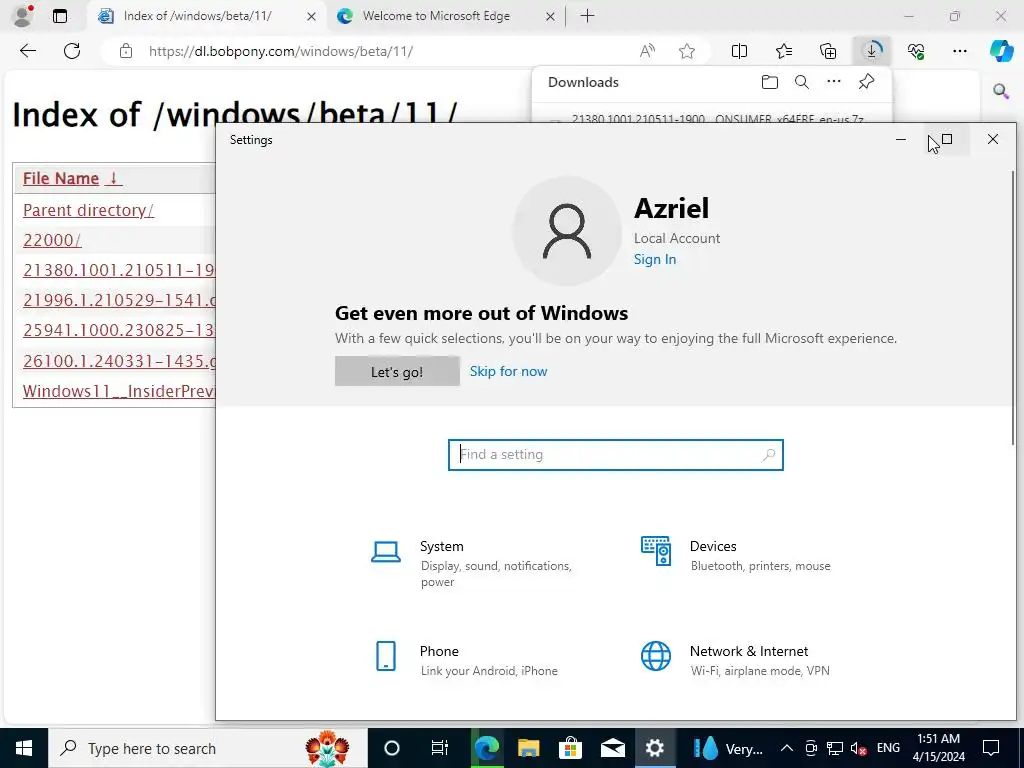Open the Split screen icon in Edge
This screenshot has width=1024, height=768.
click(739, 51)
